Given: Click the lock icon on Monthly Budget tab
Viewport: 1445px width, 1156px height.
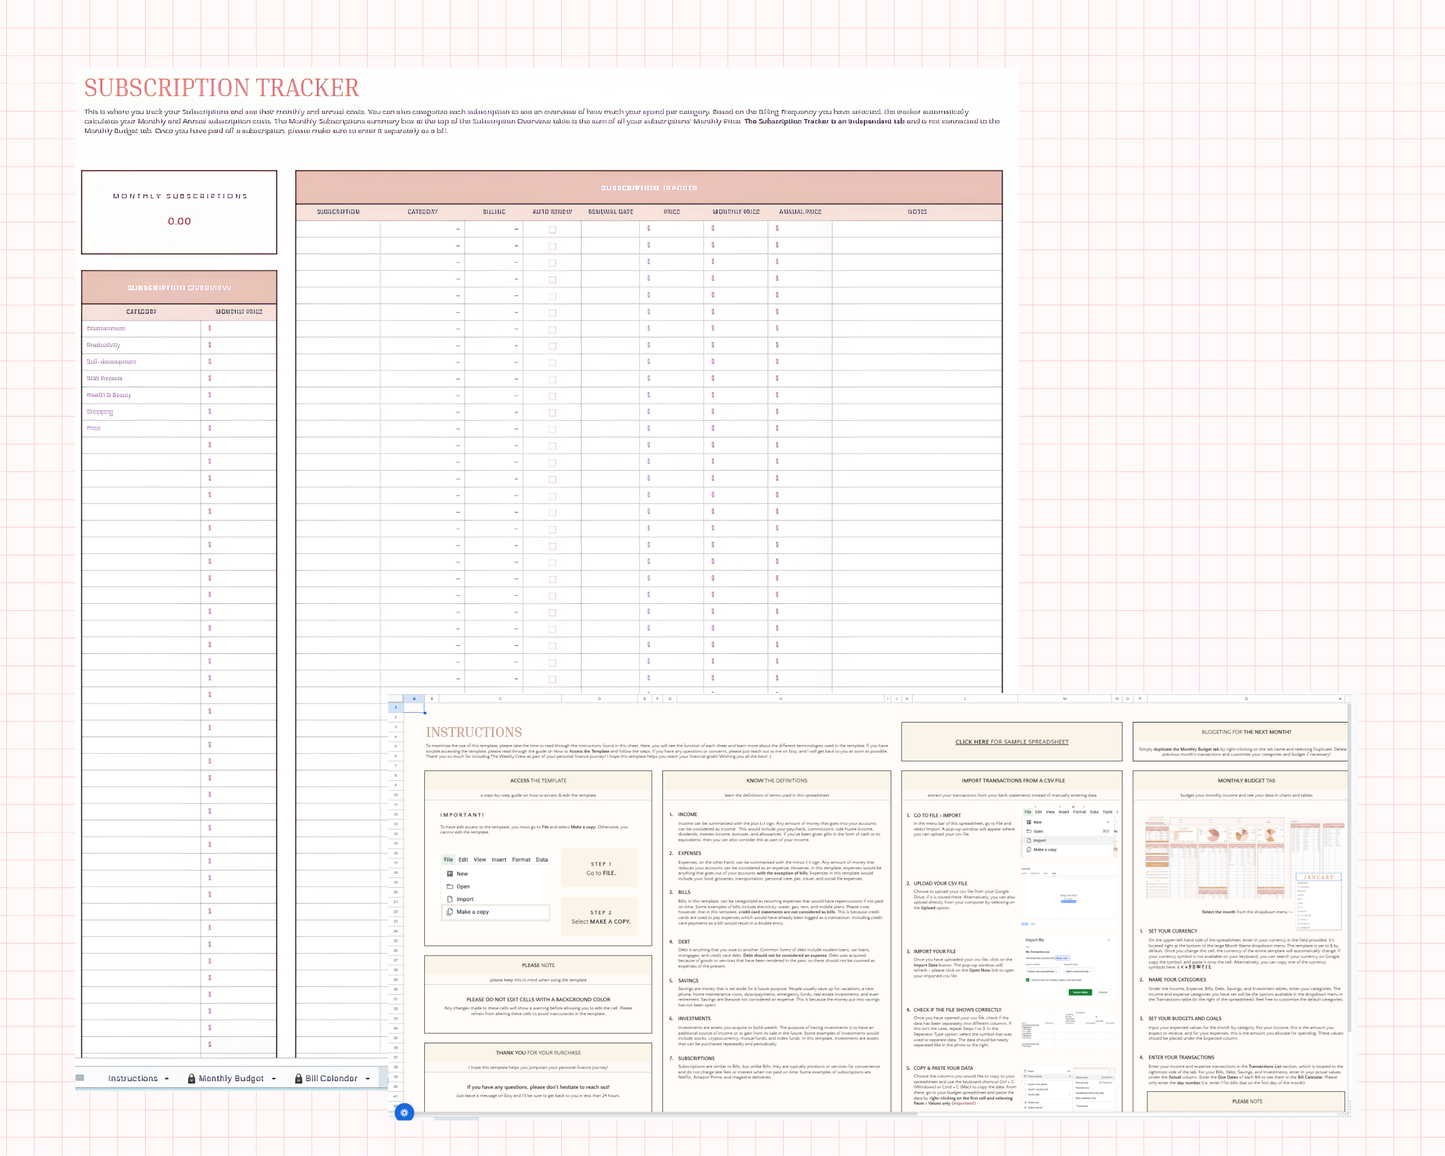Looking at the screenshot, I should click(191, 1079).
